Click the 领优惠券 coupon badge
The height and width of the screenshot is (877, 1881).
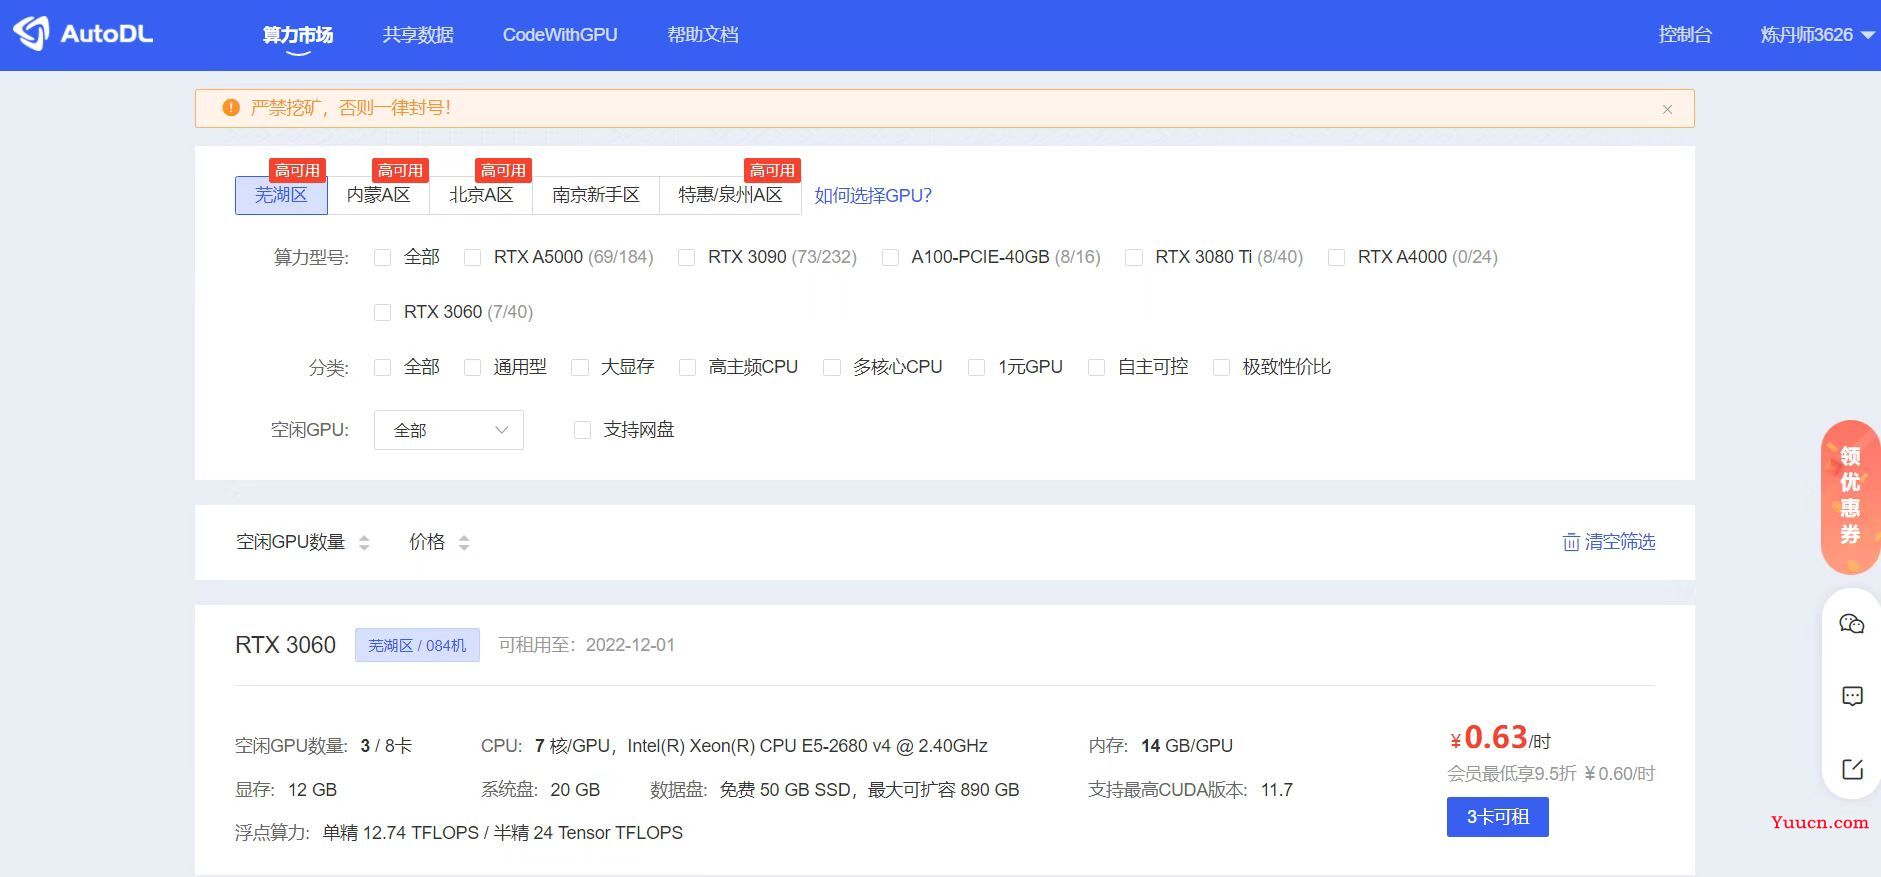coord(1850,497)
